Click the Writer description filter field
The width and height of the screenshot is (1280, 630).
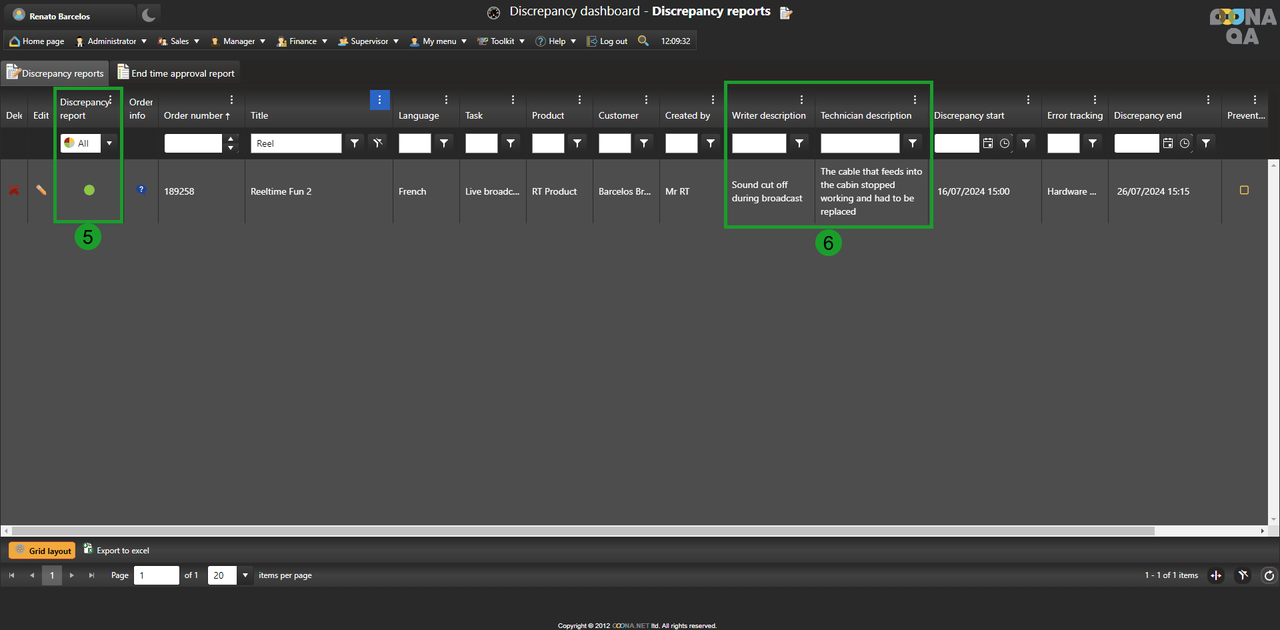pos(759,144)
